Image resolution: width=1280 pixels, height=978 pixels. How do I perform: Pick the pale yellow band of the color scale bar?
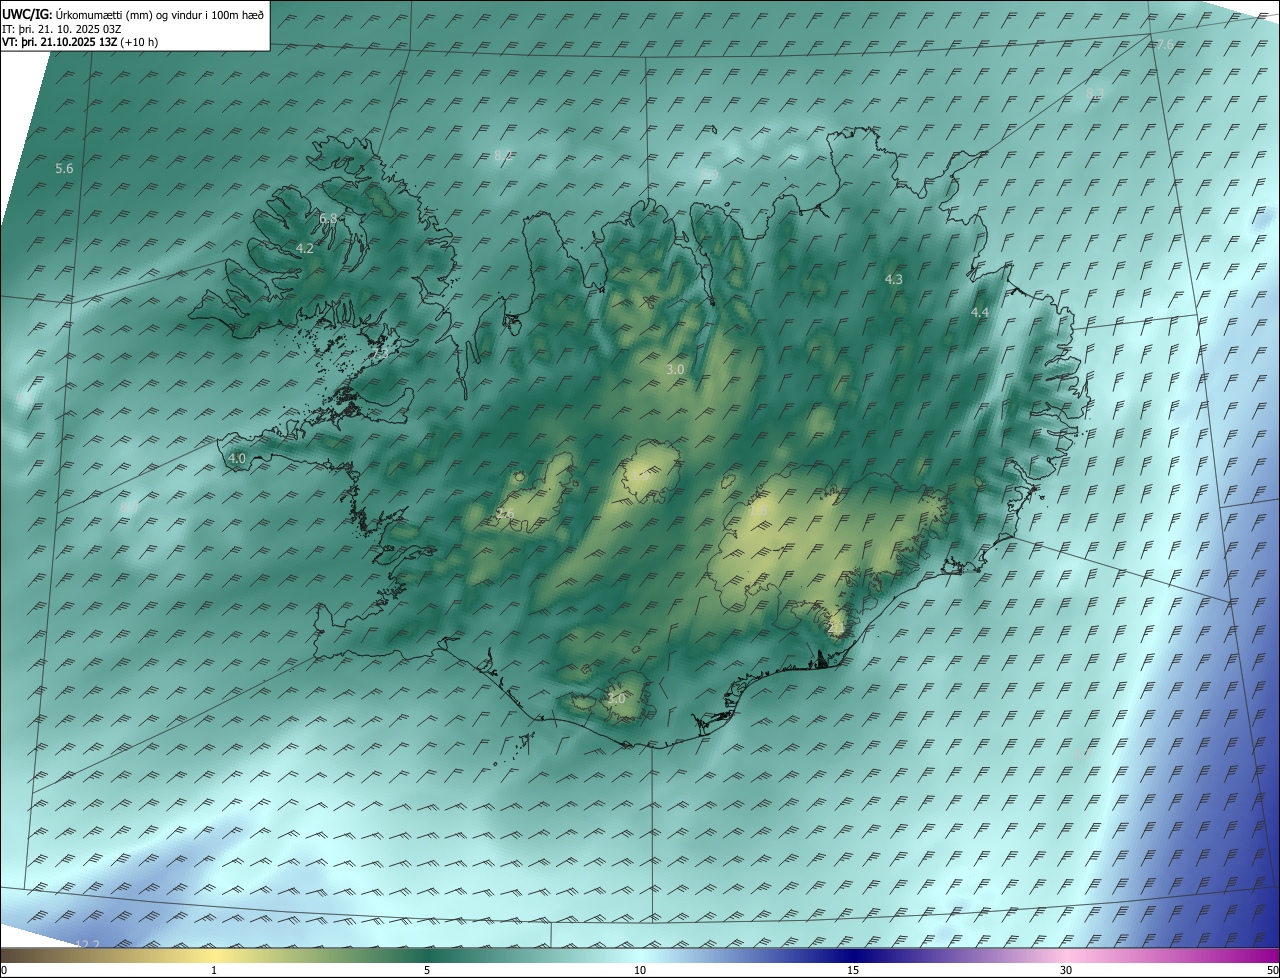pyautogui.click(x=214, y=956)
